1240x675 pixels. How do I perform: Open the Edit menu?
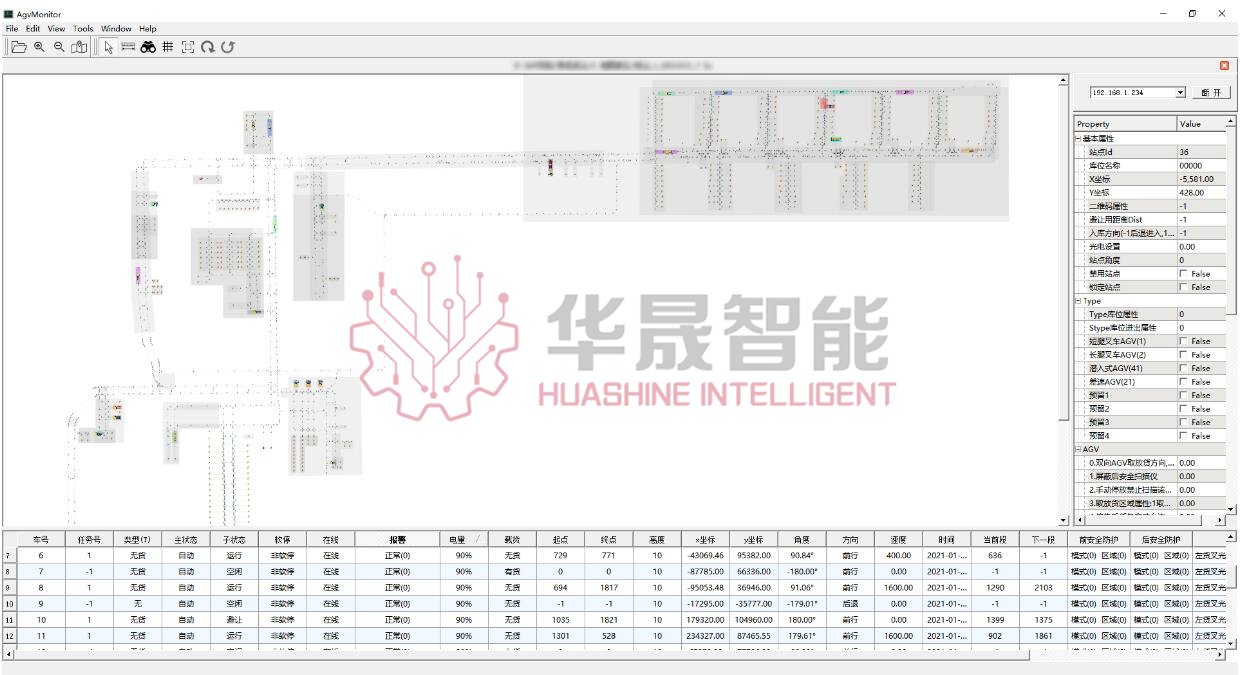pyautogui.click(x=33, y=29)
